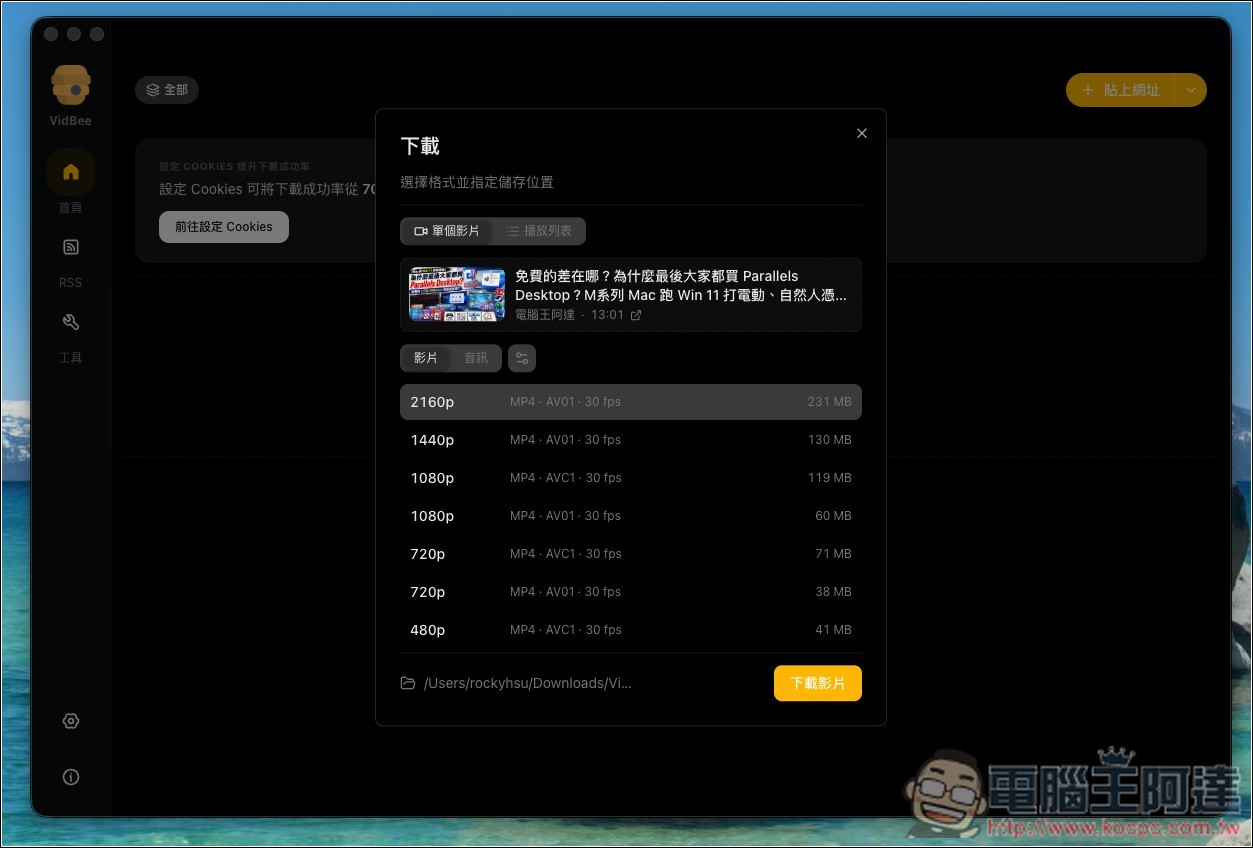
Task: Open the RSS feed section
Action: click(70, 247)
